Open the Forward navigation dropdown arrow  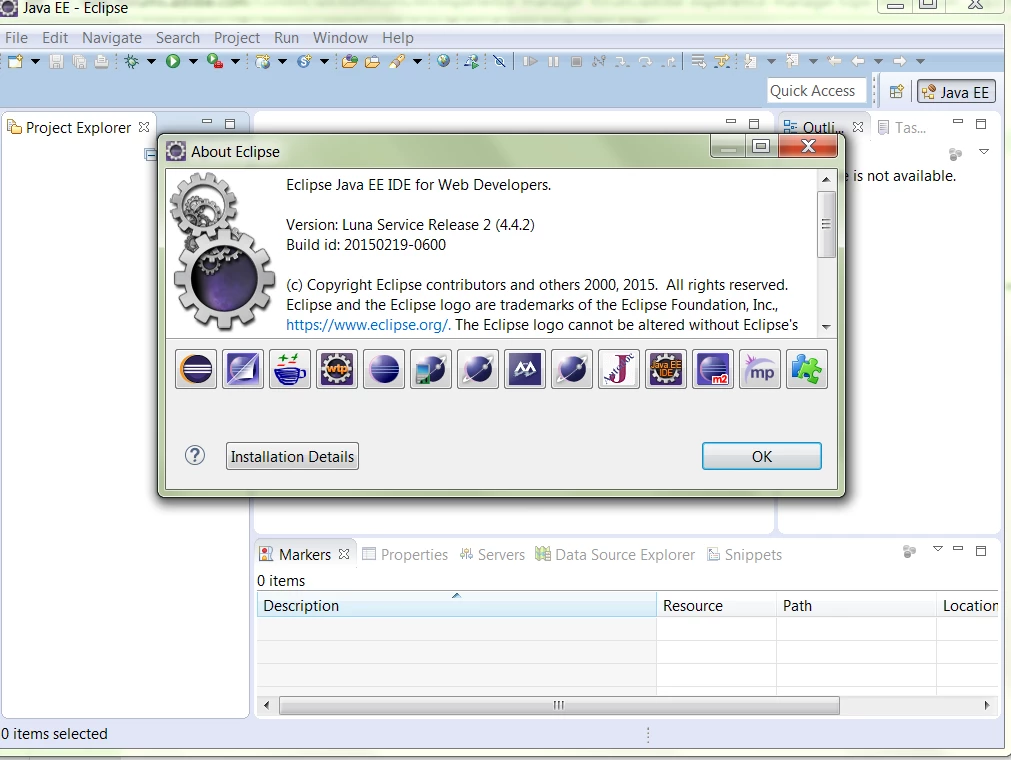(x=920, y=61)
